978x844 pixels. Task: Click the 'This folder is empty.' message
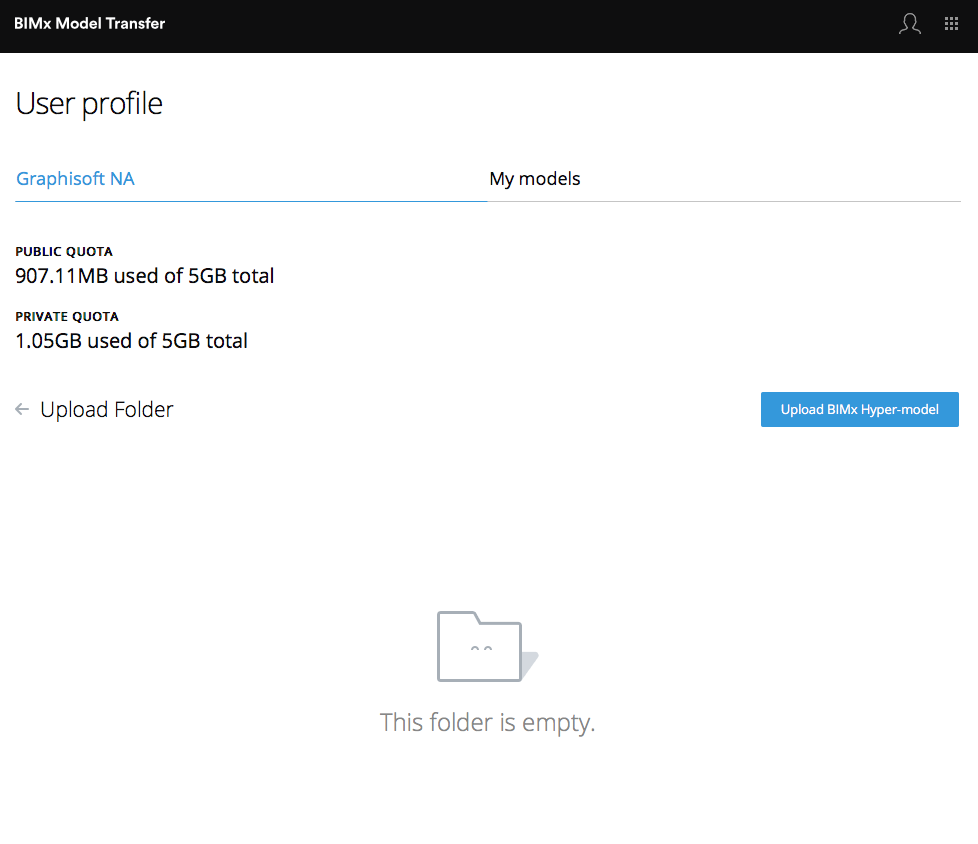(x=488, y=722)
